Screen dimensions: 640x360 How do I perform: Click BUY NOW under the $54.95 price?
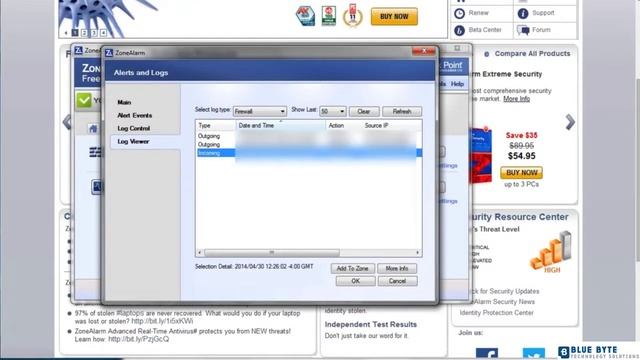coord(521,173)
